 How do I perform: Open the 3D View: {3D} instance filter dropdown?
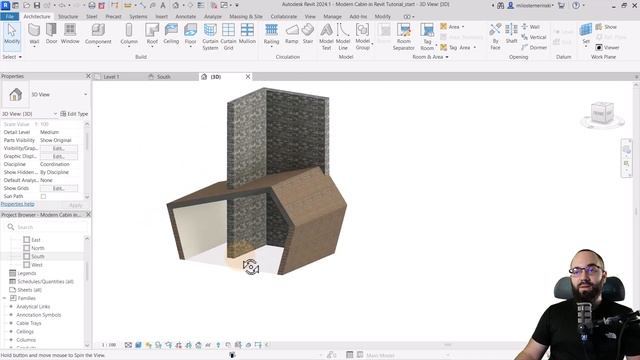pos(55,114)
